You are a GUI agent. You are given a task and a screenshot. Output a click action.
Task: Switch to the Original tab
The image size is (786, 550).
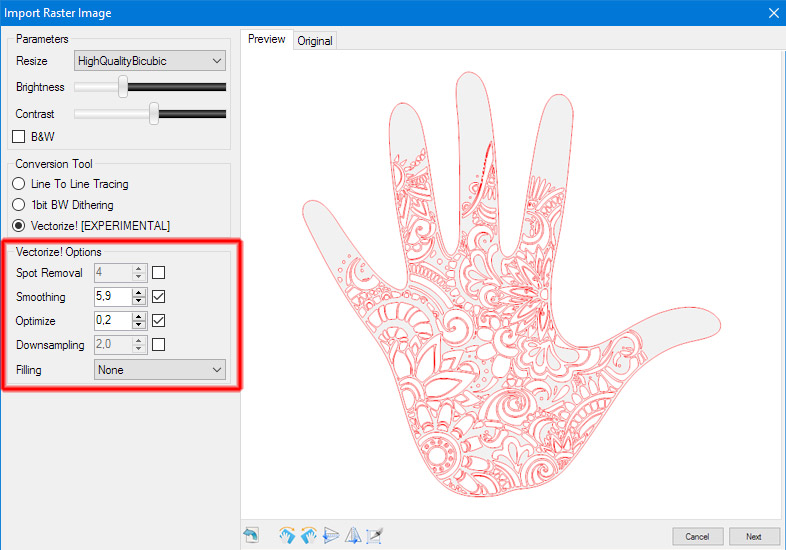tap(315, 41)
